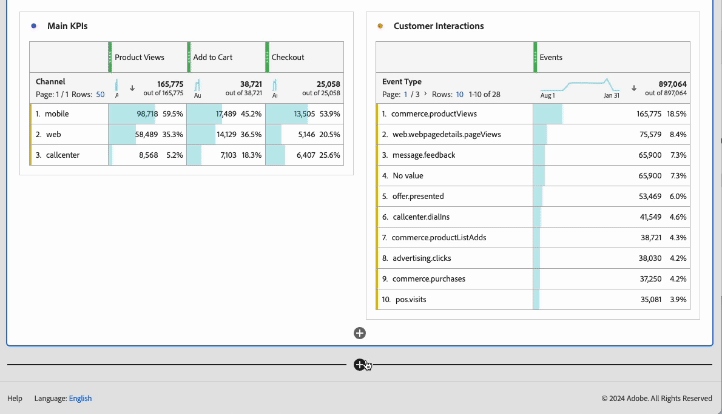Click the blue dot beside Main KPIs
Image resolution: width=722 pixels, height=414 pixels.
pos(34,26)
